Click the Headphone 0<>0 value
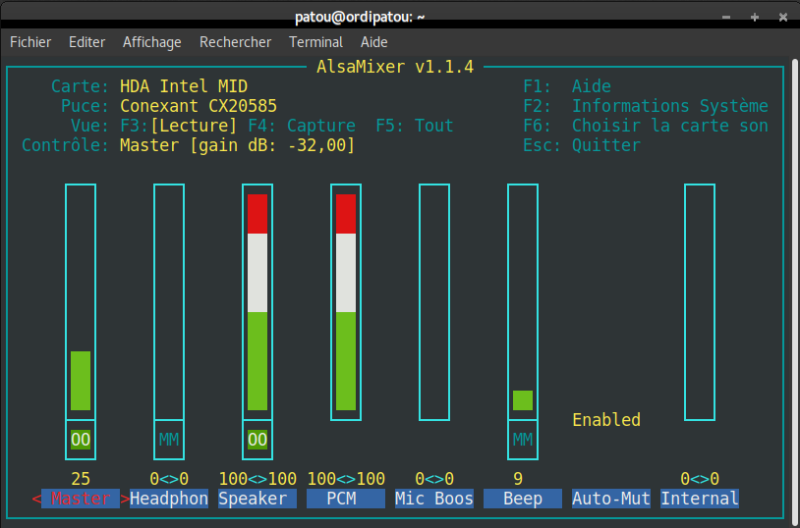 click(169, 479)
